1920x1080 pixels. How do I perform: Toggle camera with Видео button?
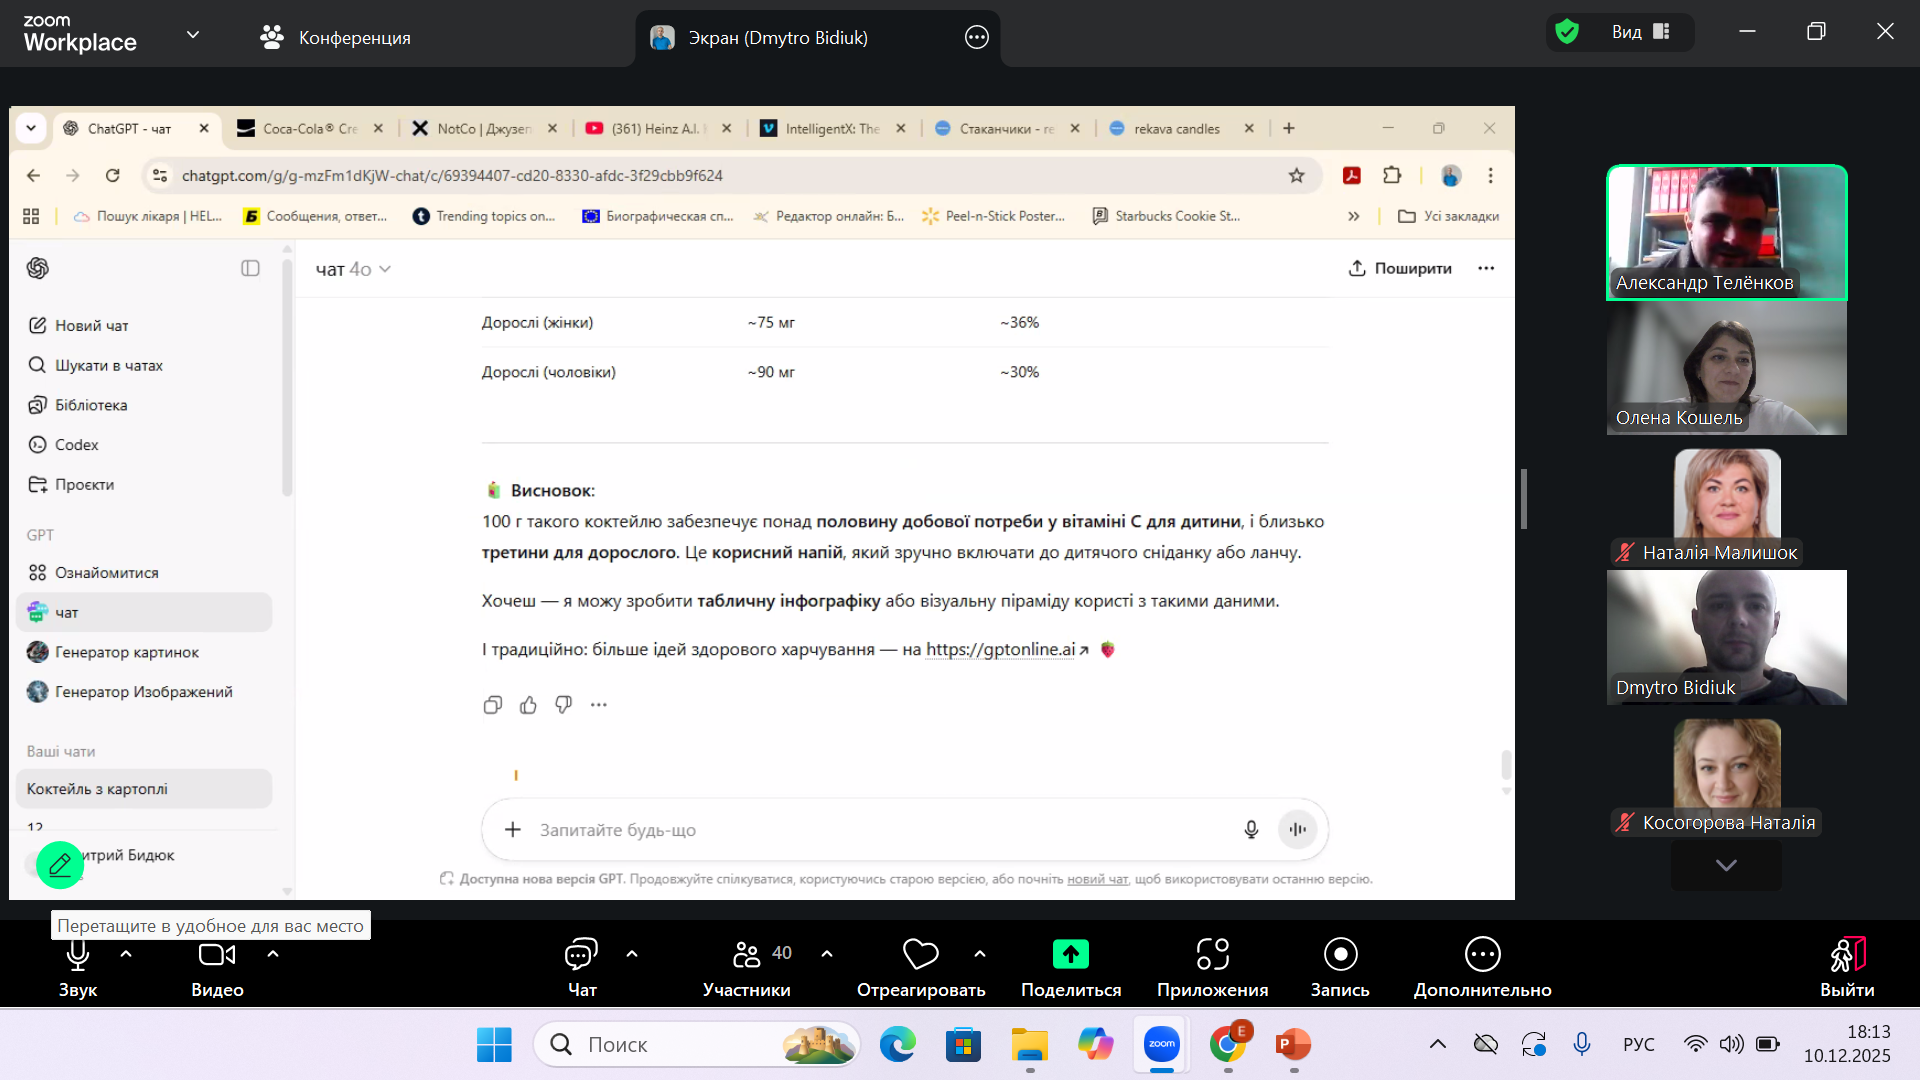[217, 955]
